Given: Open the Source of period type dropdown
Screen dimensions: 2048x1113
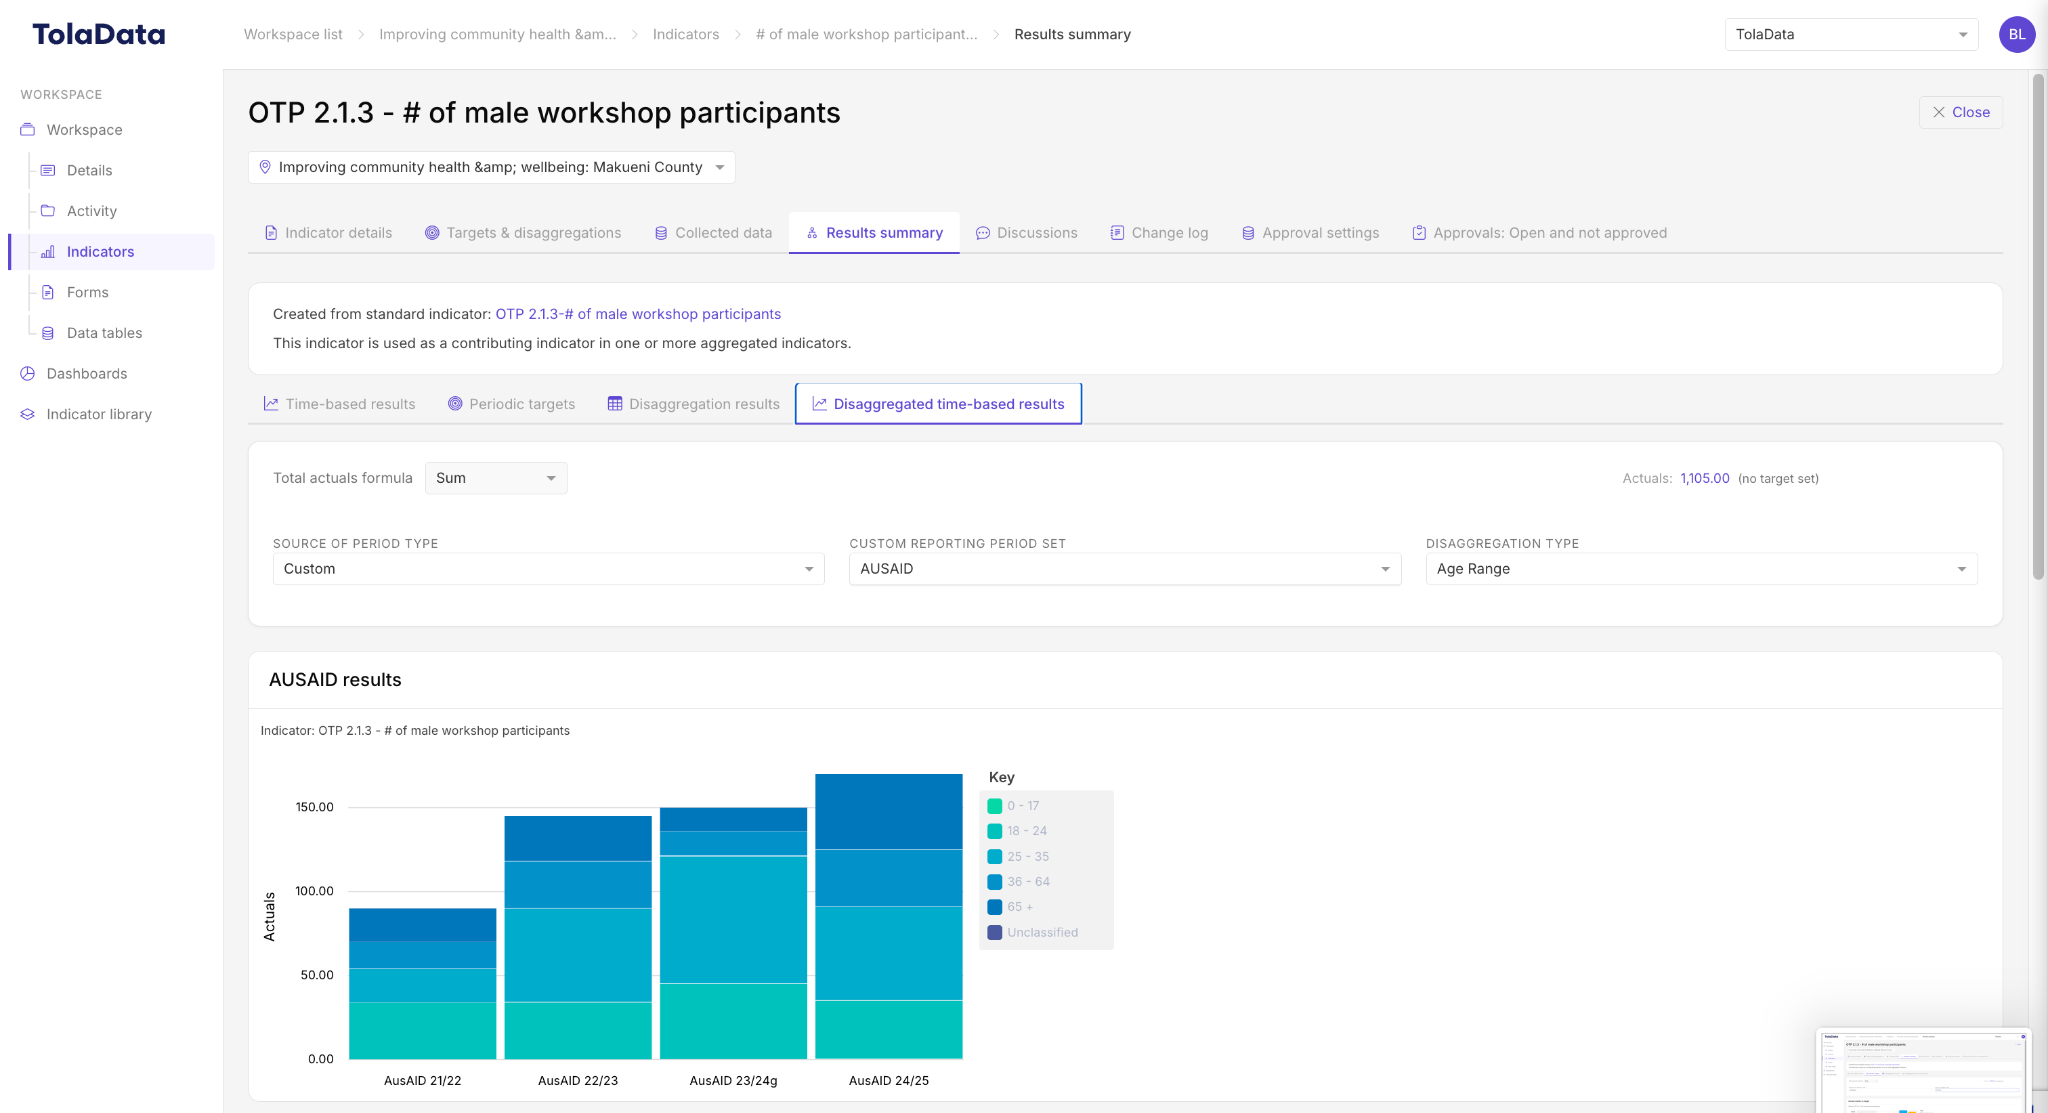Looking at the screenshot, I should (x=548, y=569).
